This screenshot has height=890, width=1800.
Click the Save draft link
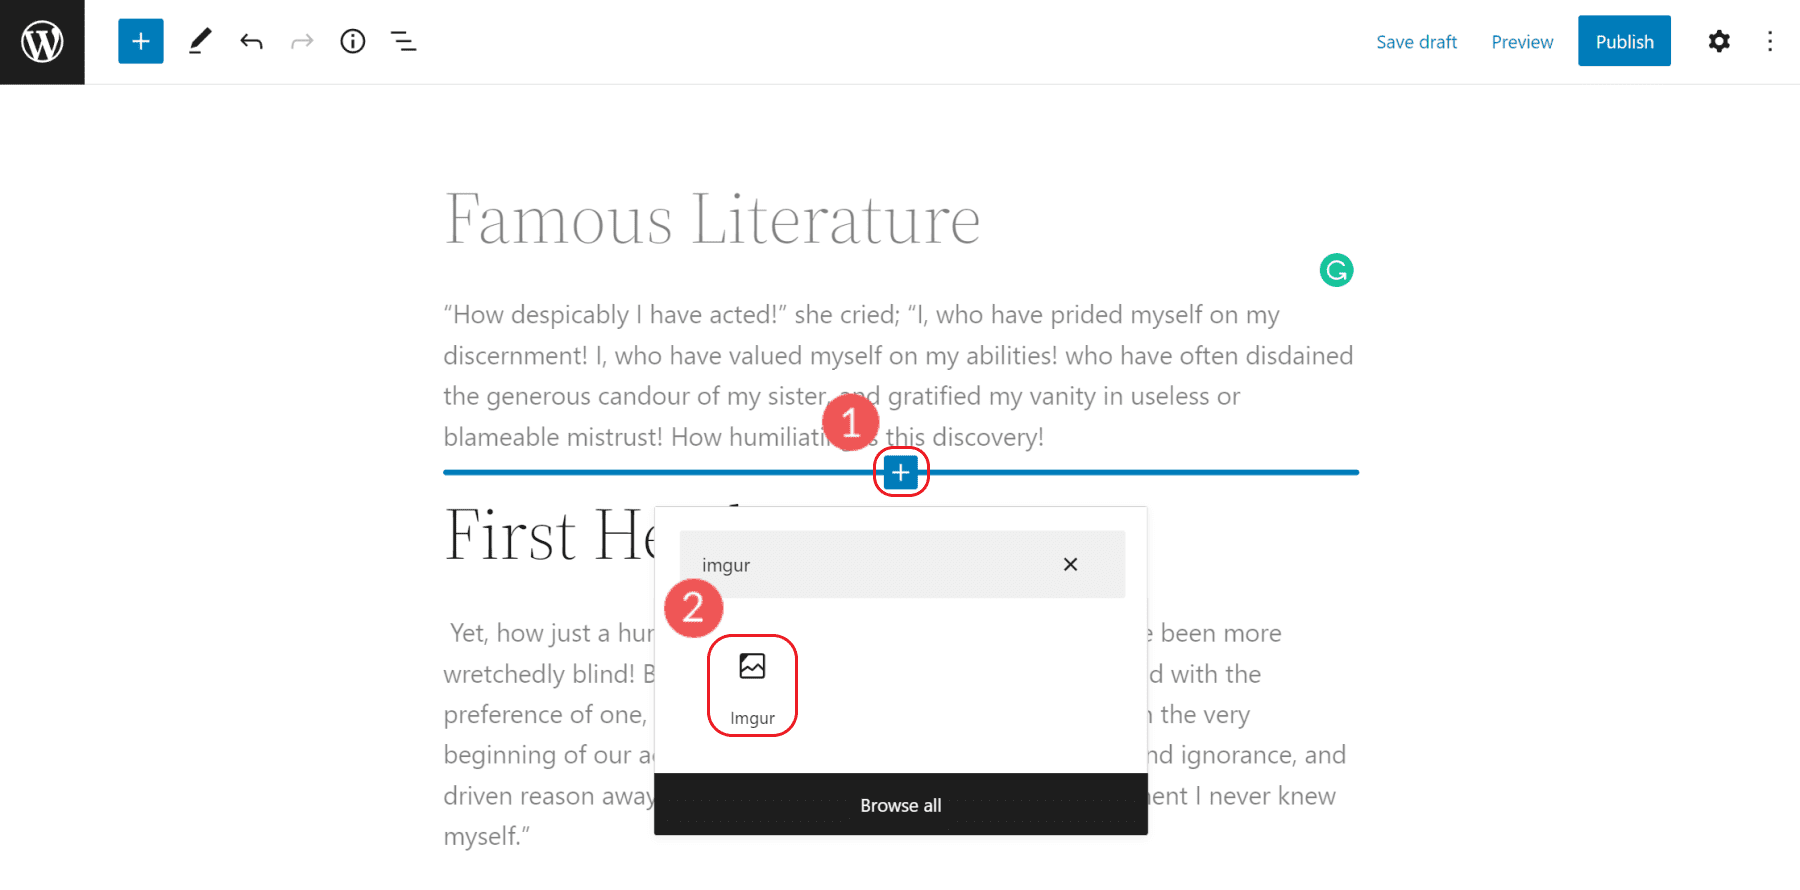(1417, 41)
